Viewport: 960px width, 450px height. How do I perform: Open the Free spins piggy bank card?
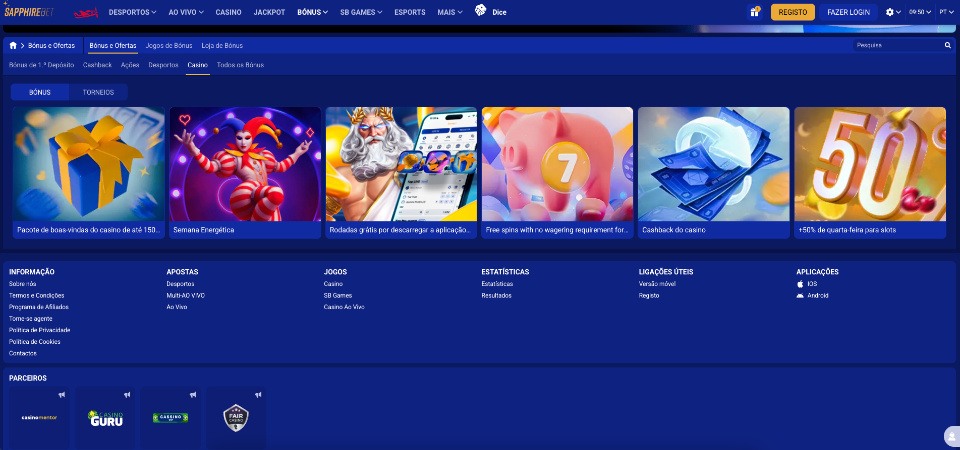click(557, 173)
